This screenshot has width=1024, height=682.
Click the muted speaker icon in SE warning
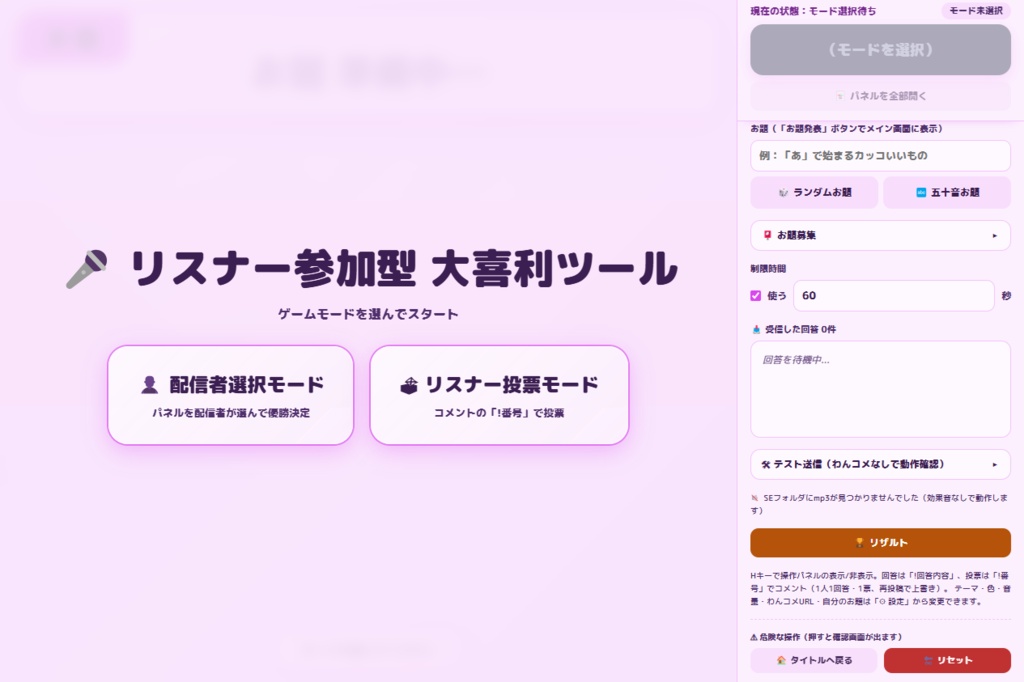point(755,498)
